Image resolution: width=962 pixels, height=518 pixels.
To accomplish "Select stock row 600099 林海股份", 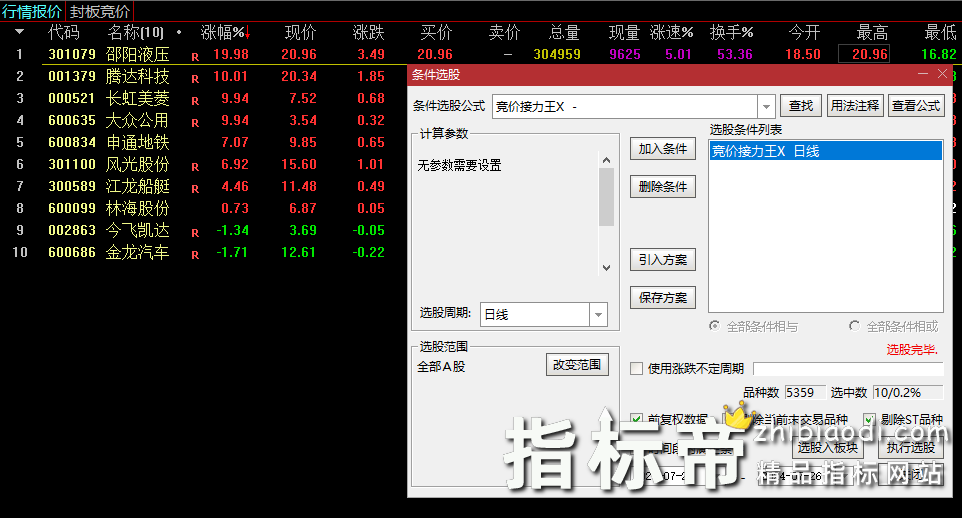I will coord(204,208).
